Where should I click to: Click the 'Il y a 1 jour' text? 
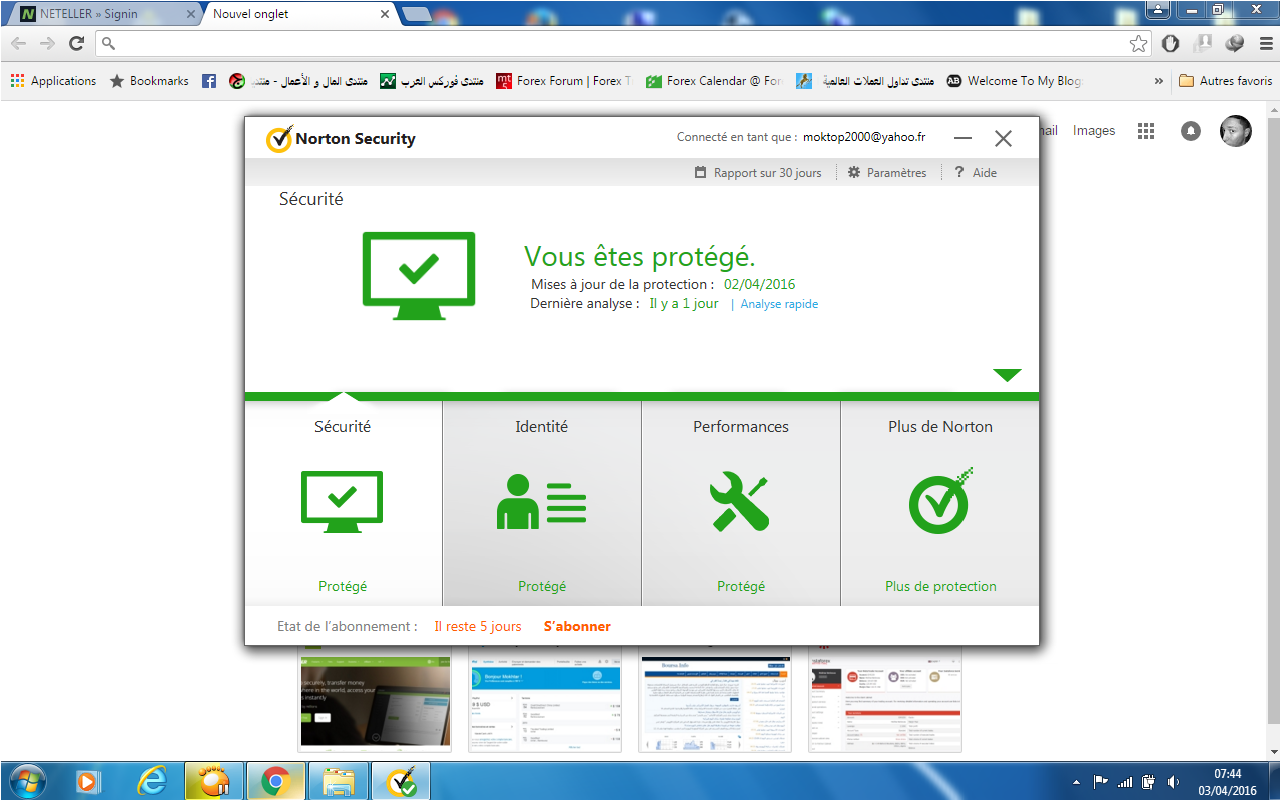pos(684,304)
